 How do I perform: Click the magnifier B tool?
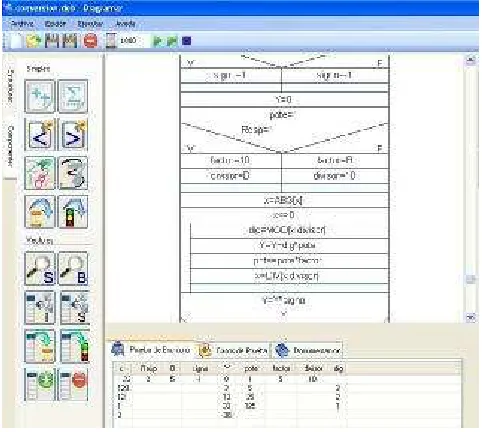pyautogui.click(x=73, y=269)
